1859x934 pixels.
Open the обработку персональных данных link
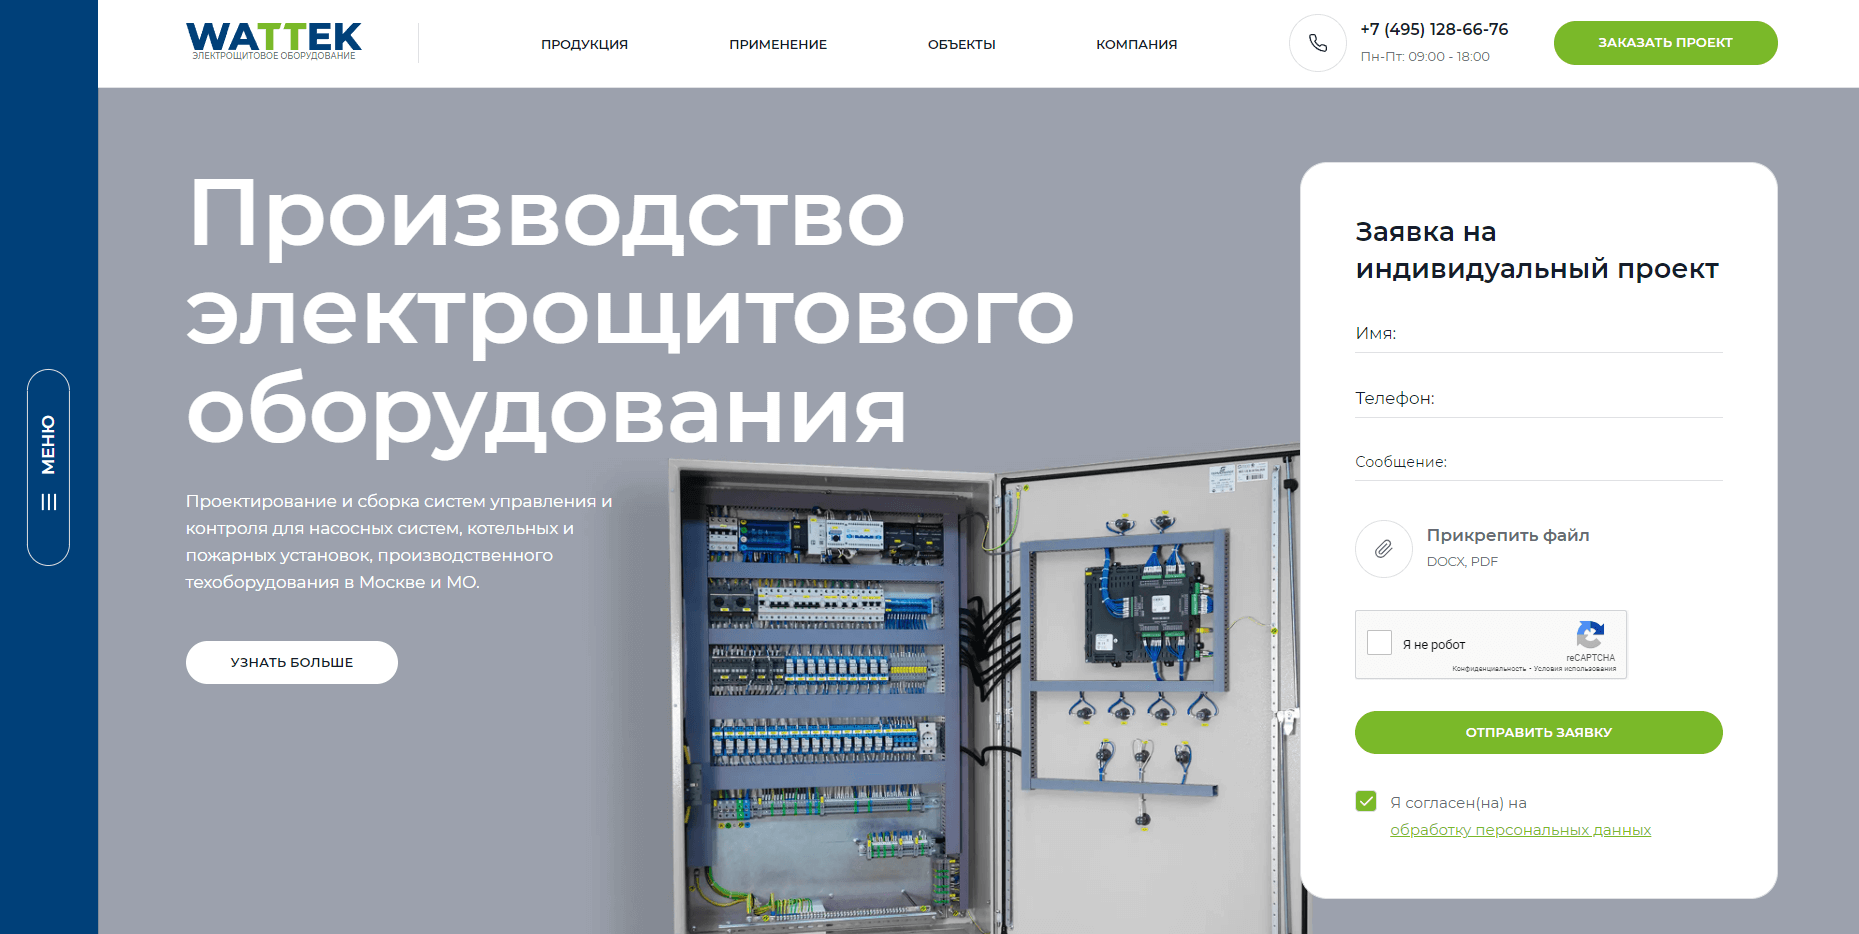point(1520,830)
